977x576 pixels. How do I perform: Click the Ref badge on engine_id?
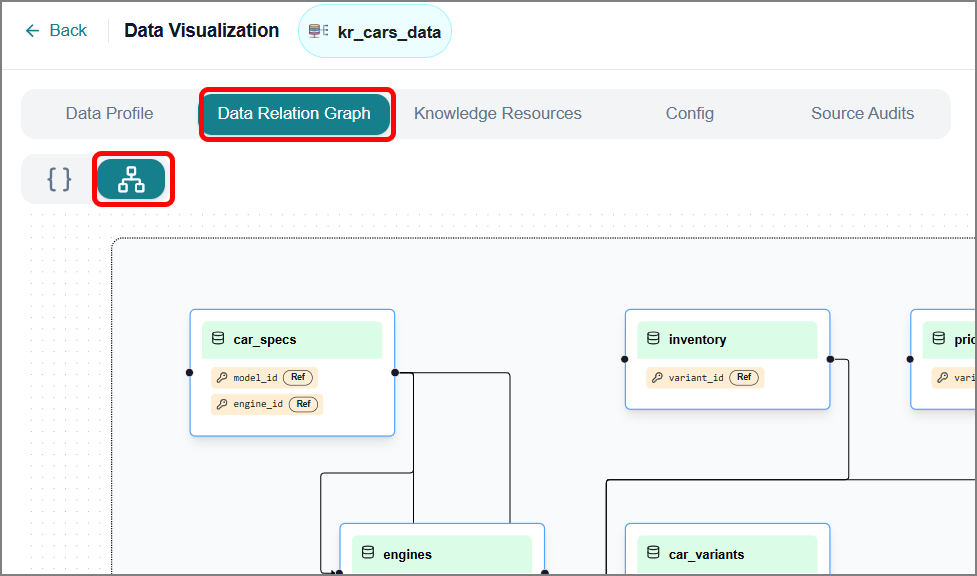(x=303, y=404)
